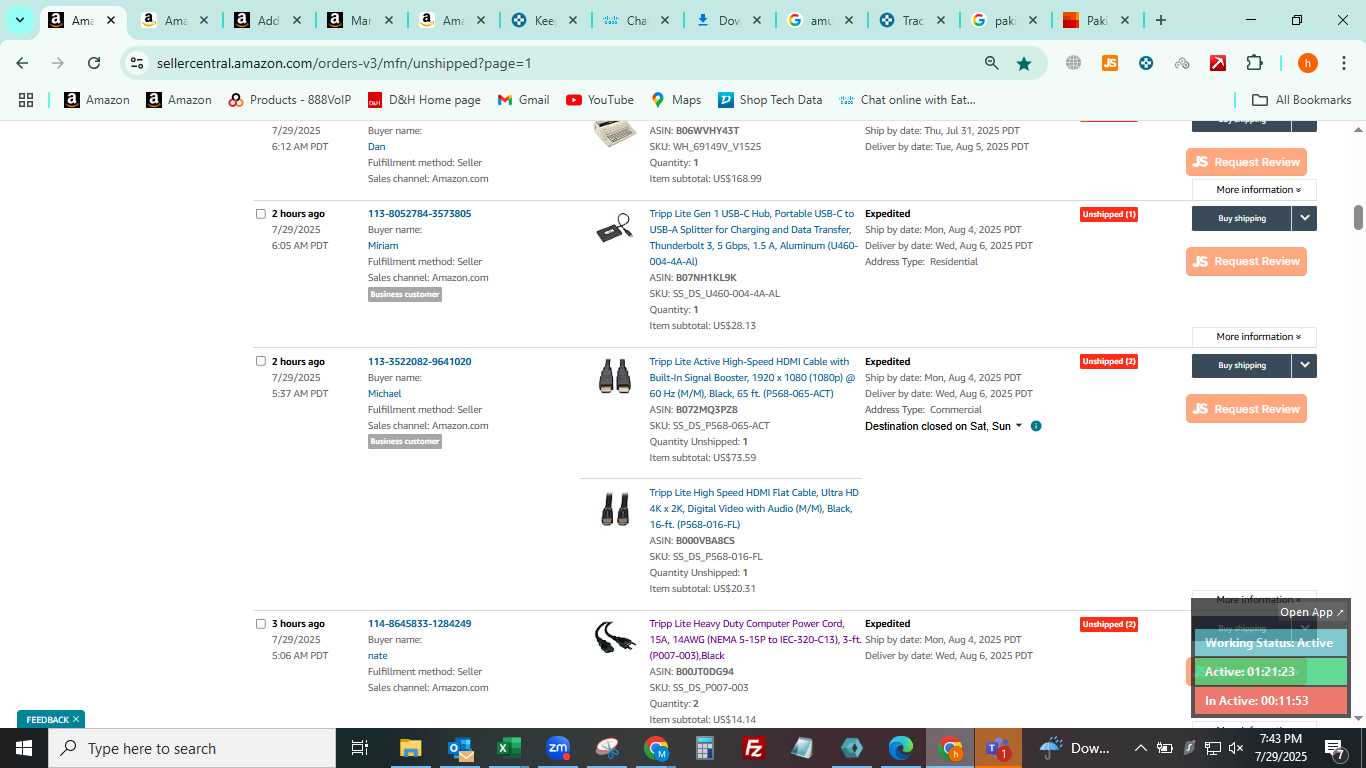Screen dimensions: 1366x768
Task: Select checkbox for order 113-8052784-3573805
Action: 261,214
